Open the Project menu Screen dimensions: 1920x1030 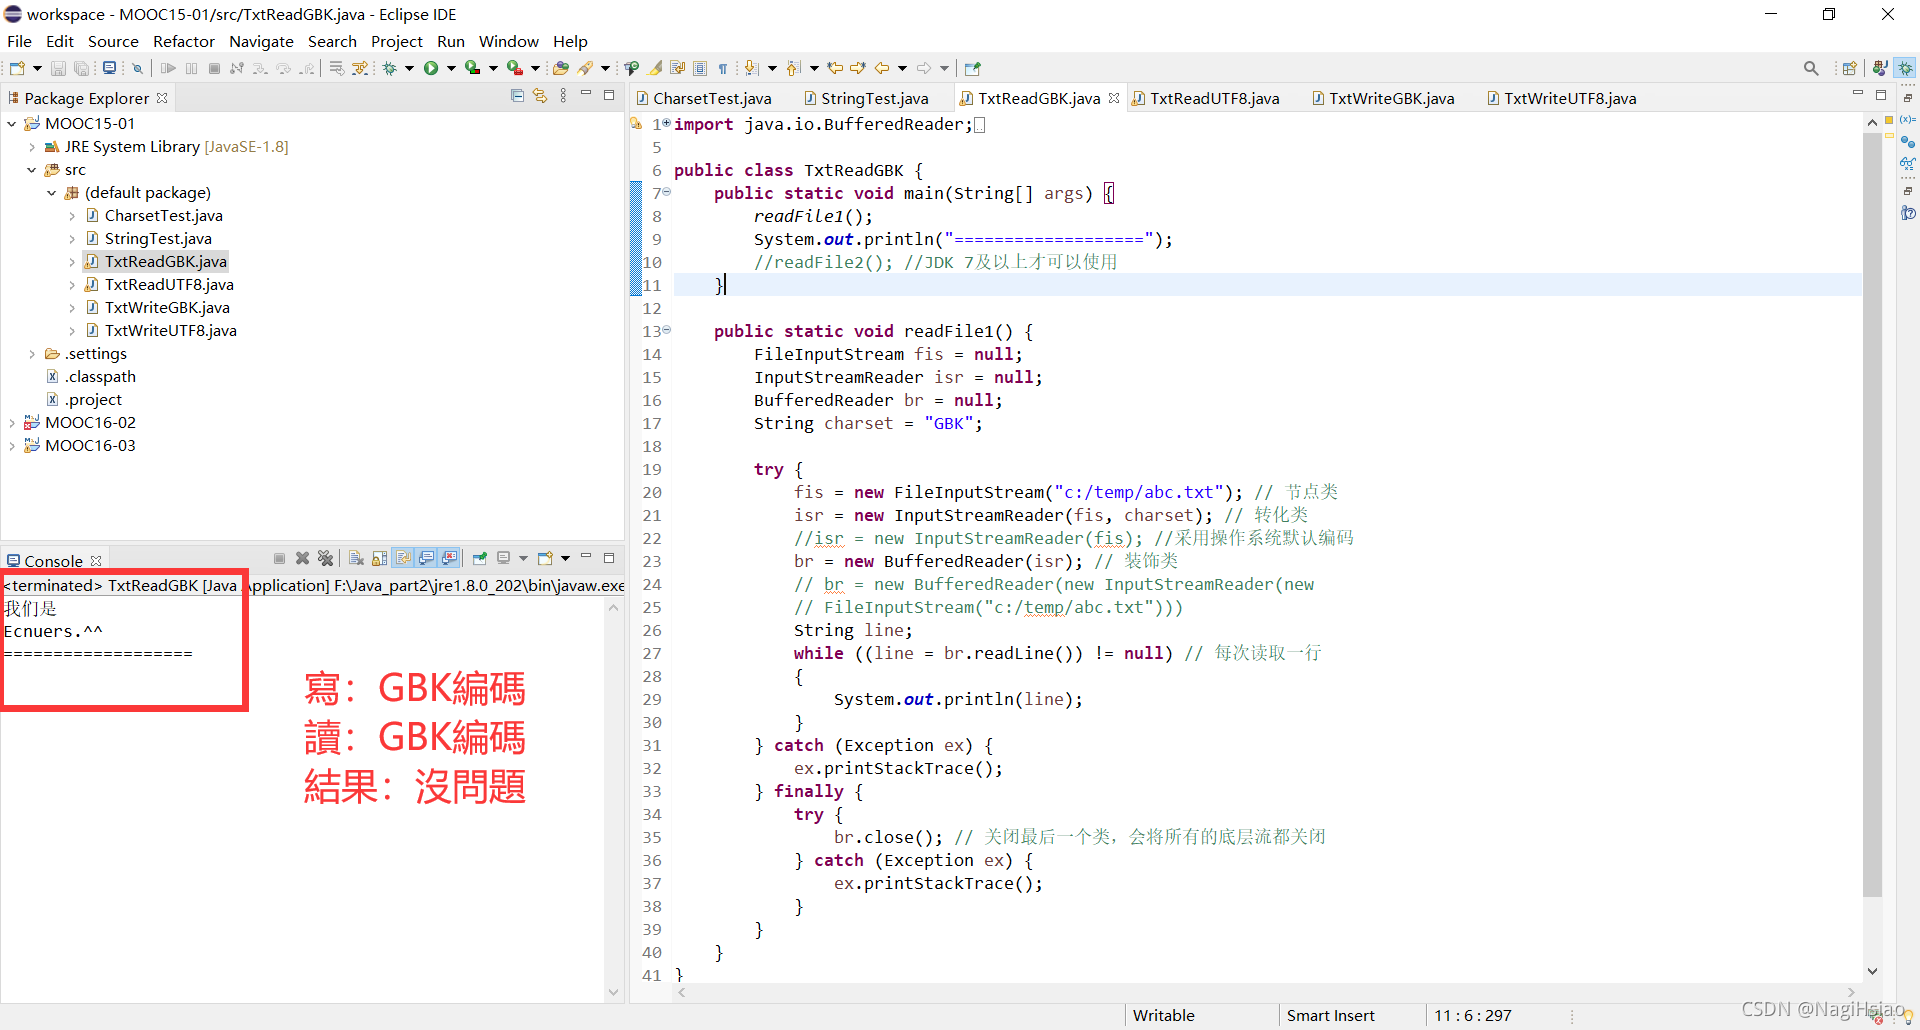coord(396,41)
